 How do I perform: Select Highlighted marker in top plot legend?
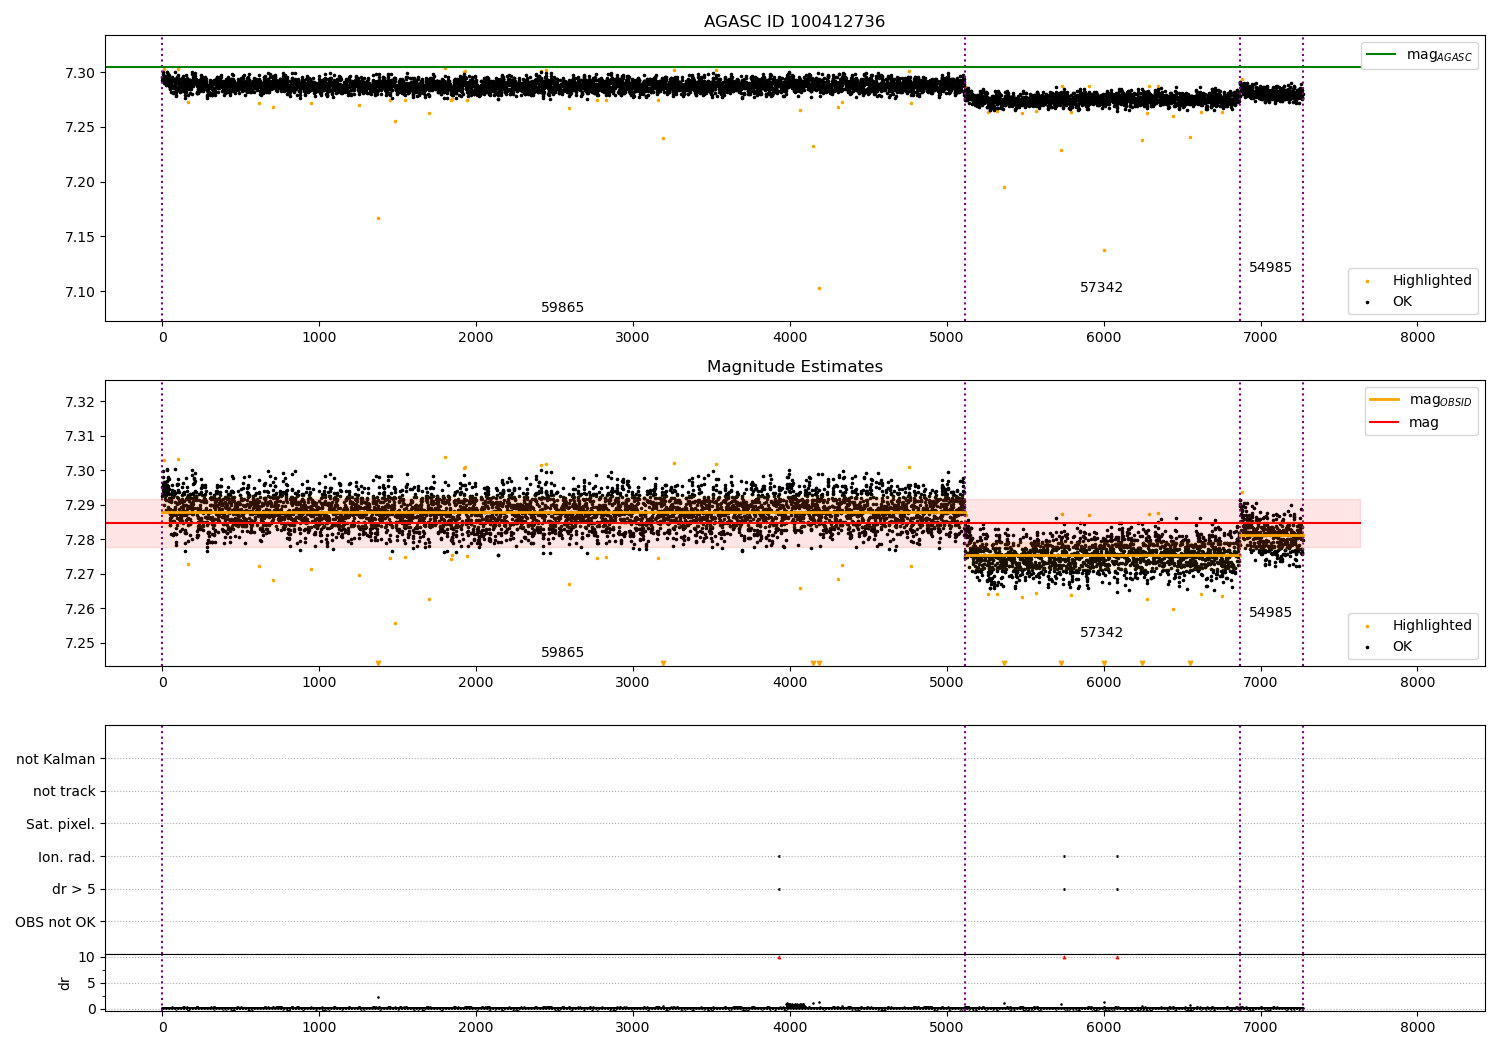[1367, 281]
